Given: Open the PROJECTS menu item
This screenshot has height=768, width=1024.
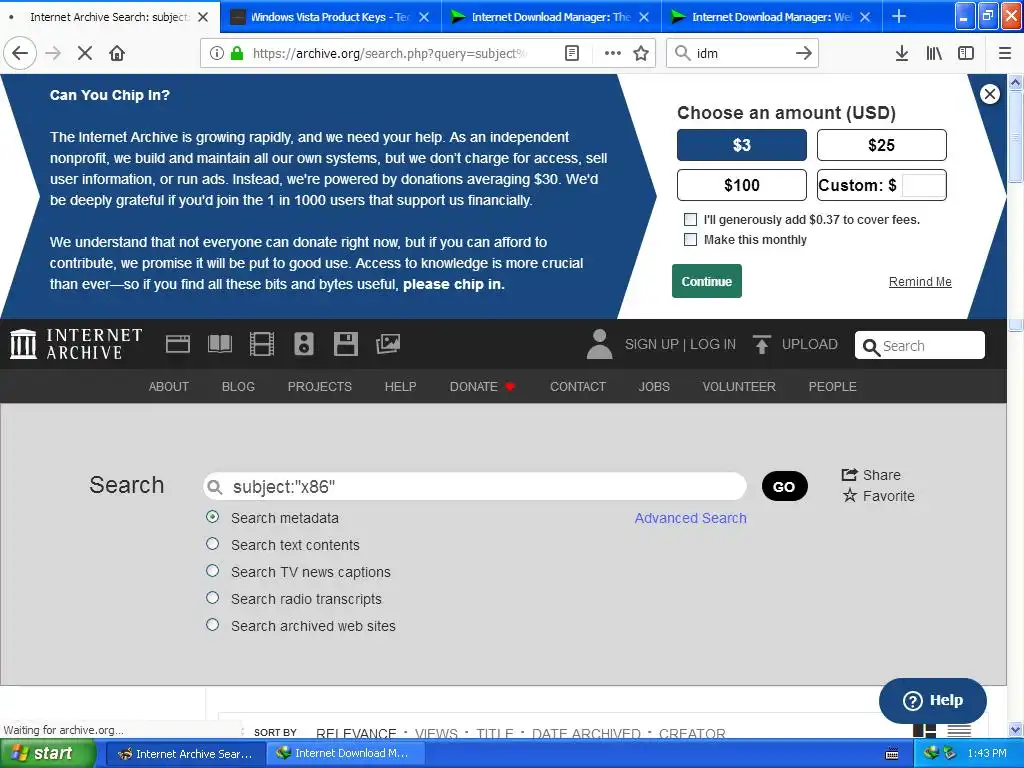Looking at the screenshot, I should pyautogui.click(x=319, y=387).
